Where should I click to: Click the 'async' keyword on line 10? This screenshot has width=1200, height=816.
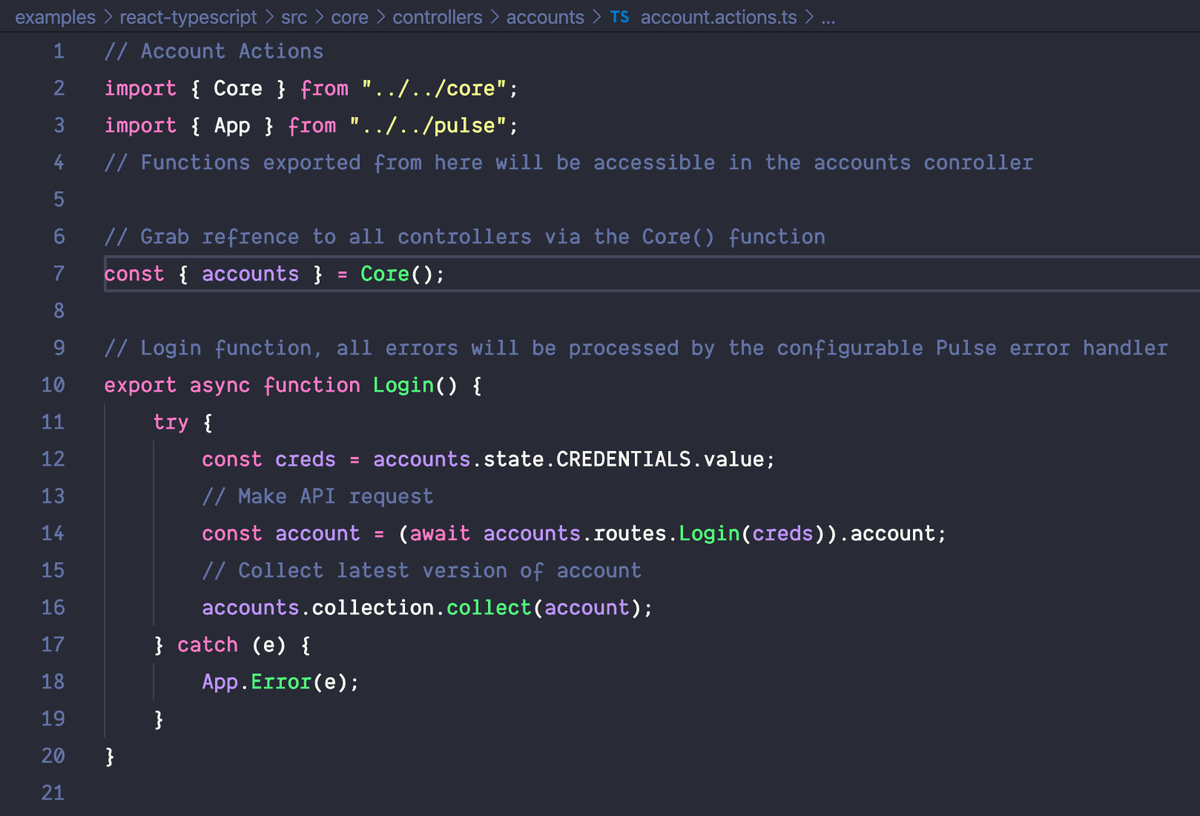(220, 385)
